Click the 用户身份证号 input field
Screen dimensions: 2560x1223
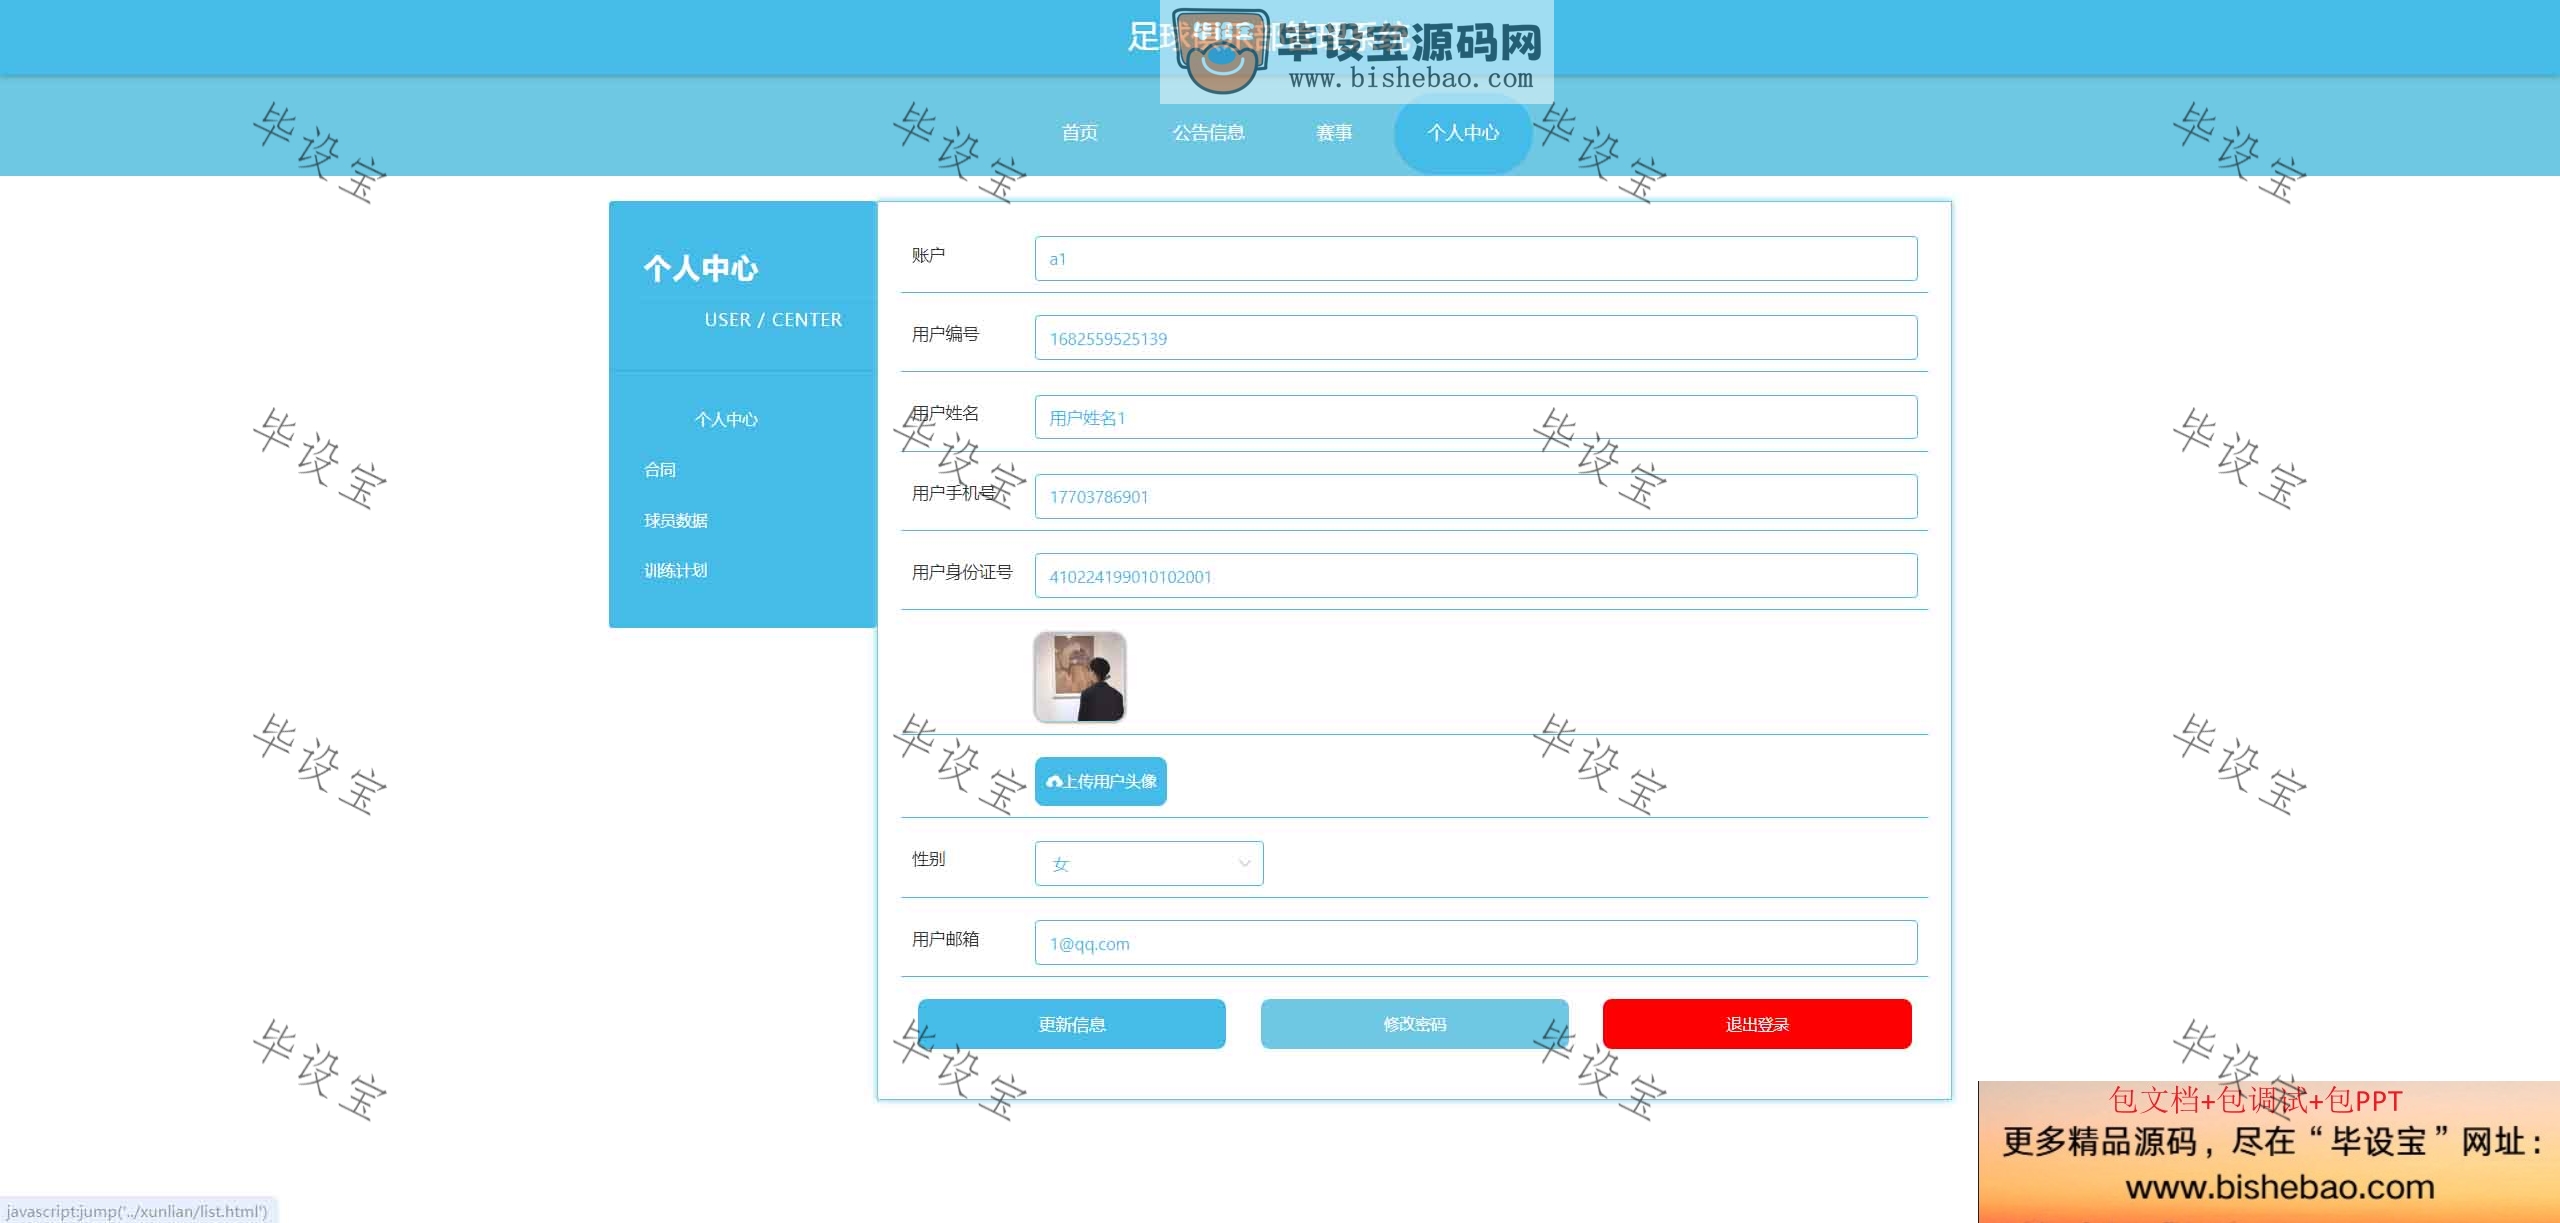point(1476,576)
